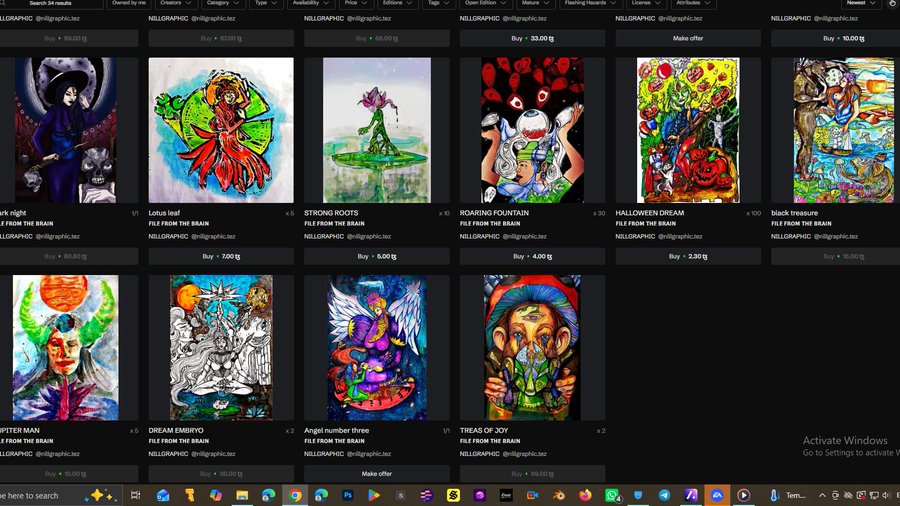Open Photoshop from the taskbar

[348, 495]
